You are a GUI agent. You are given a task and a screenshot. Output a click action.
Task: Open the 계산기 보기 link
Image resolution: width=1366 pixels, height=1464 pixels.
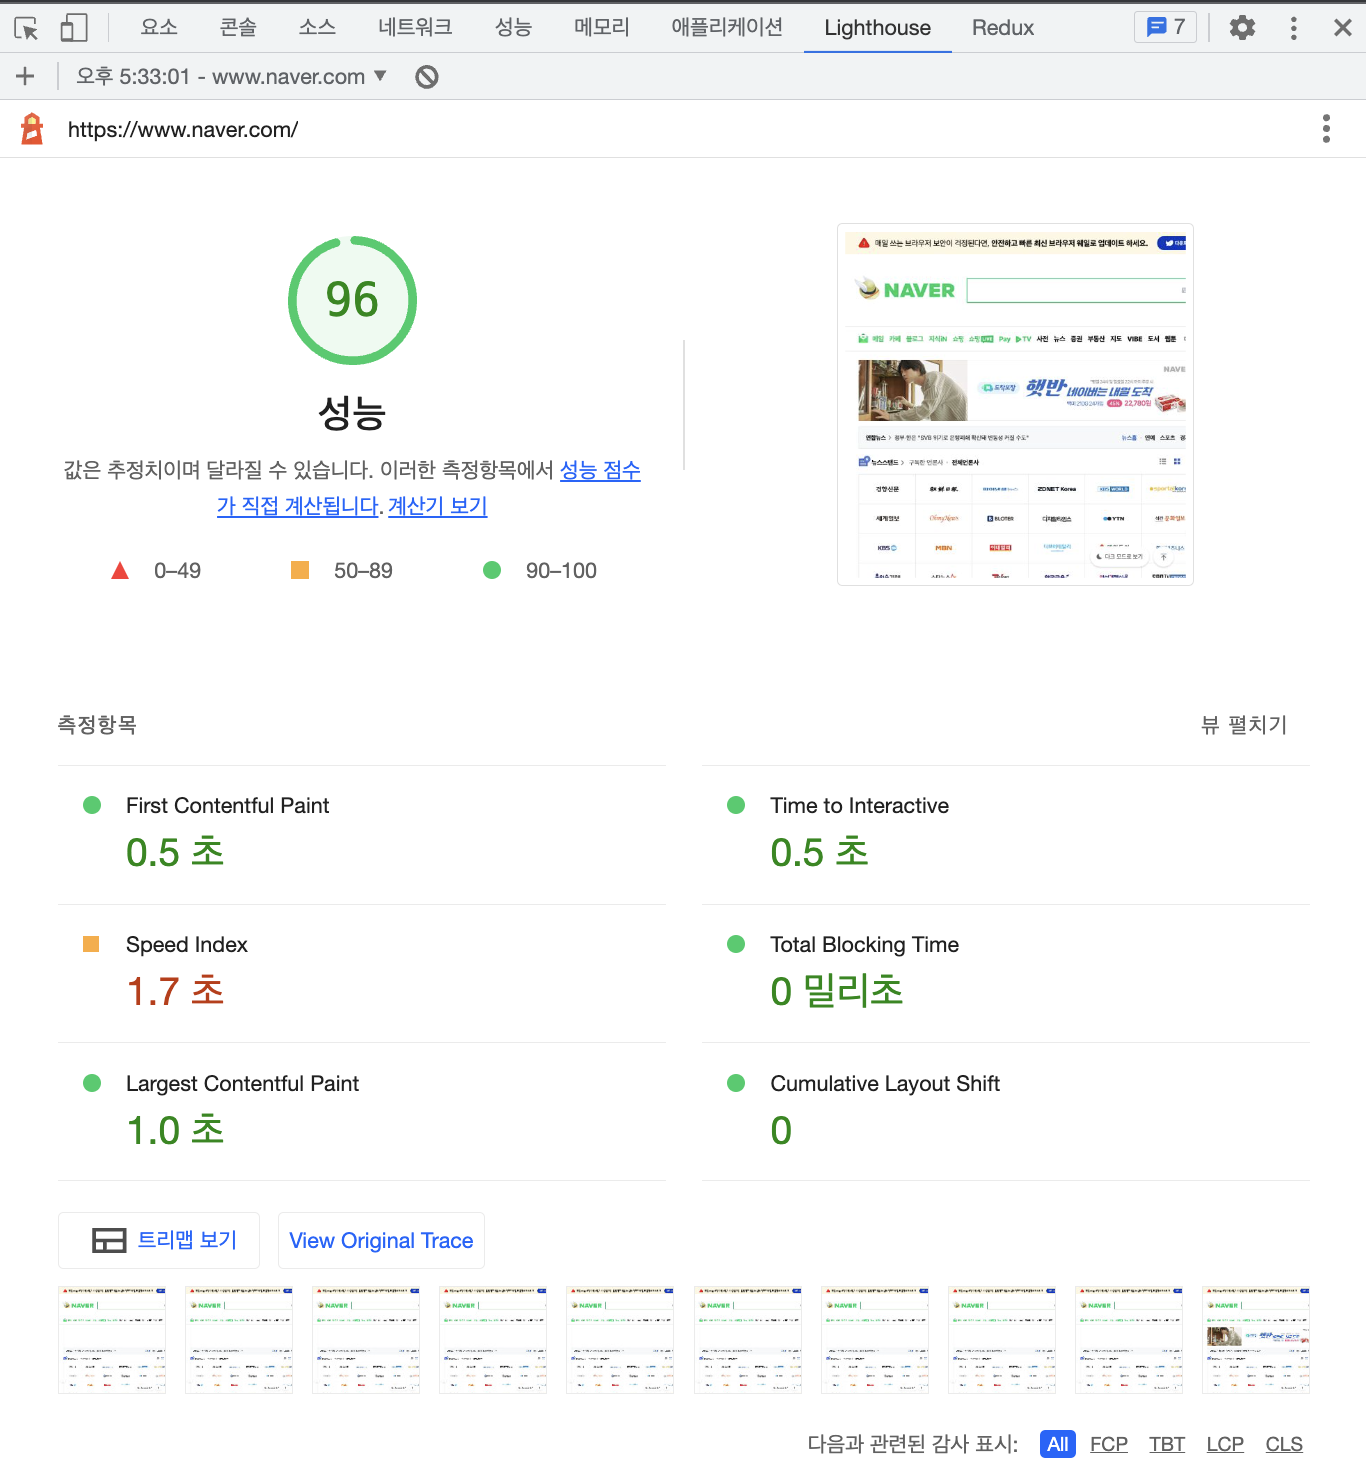437,506
